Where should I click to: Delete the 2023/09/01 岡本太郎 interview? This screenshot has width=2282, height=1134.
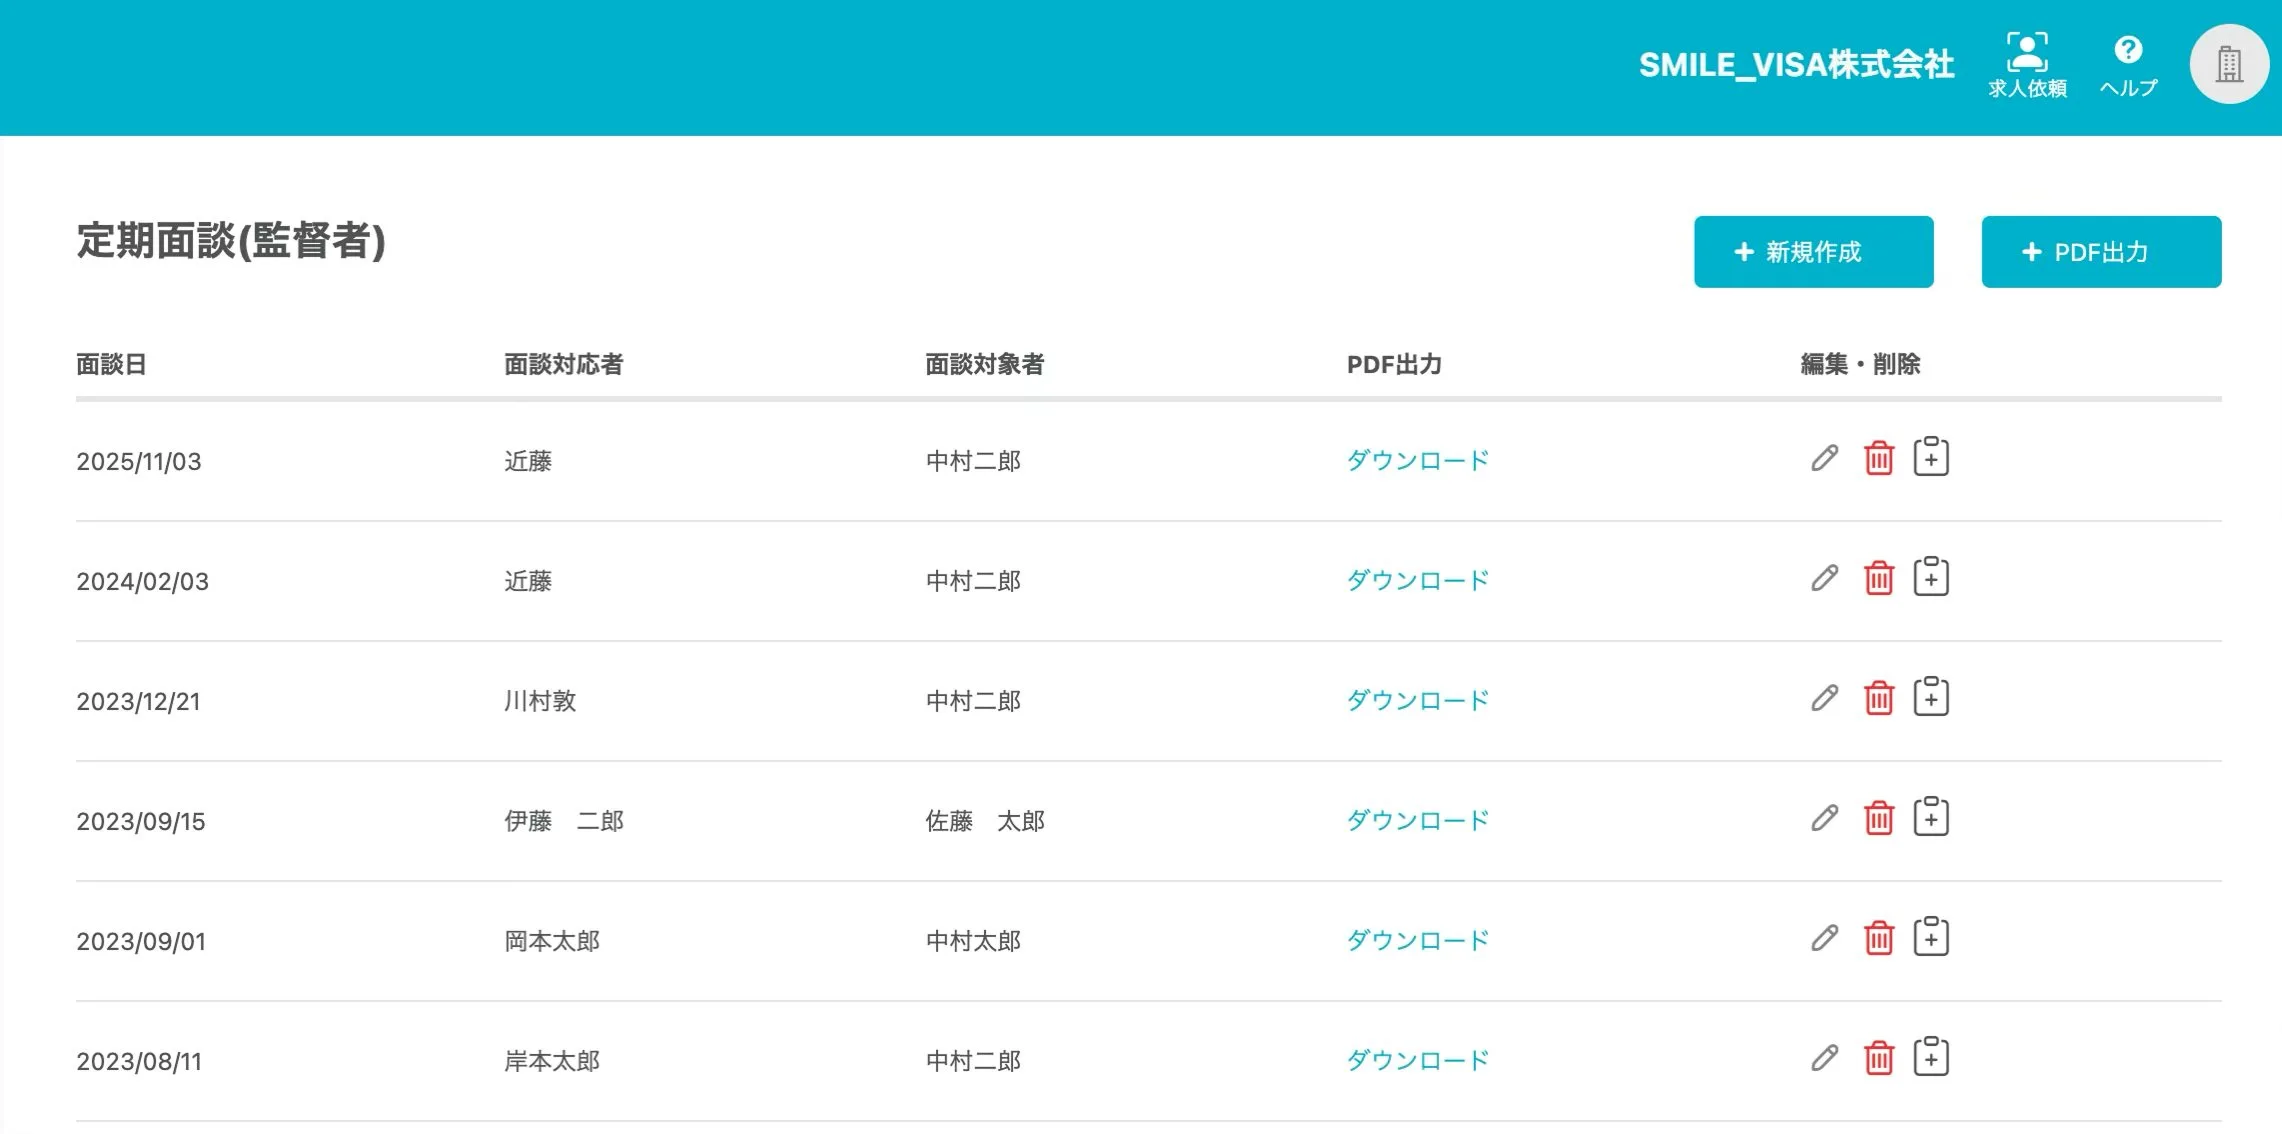(1878, 939)
